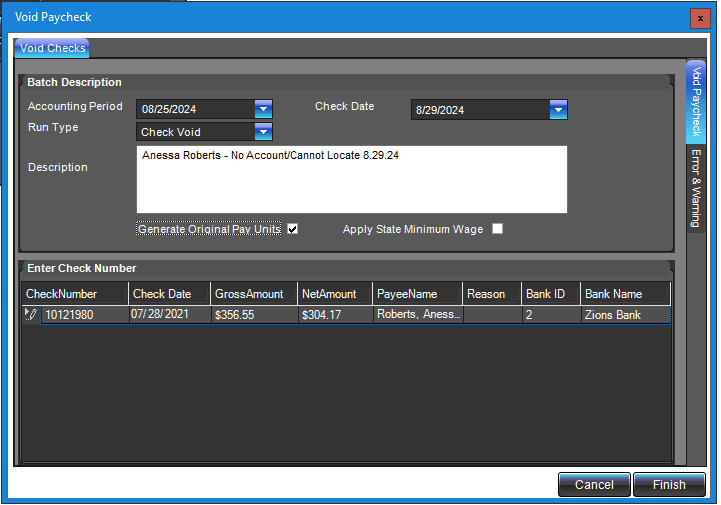Open the Accounting Period dropdown
The image size is (721, 505).
click(x=263, y=109)
